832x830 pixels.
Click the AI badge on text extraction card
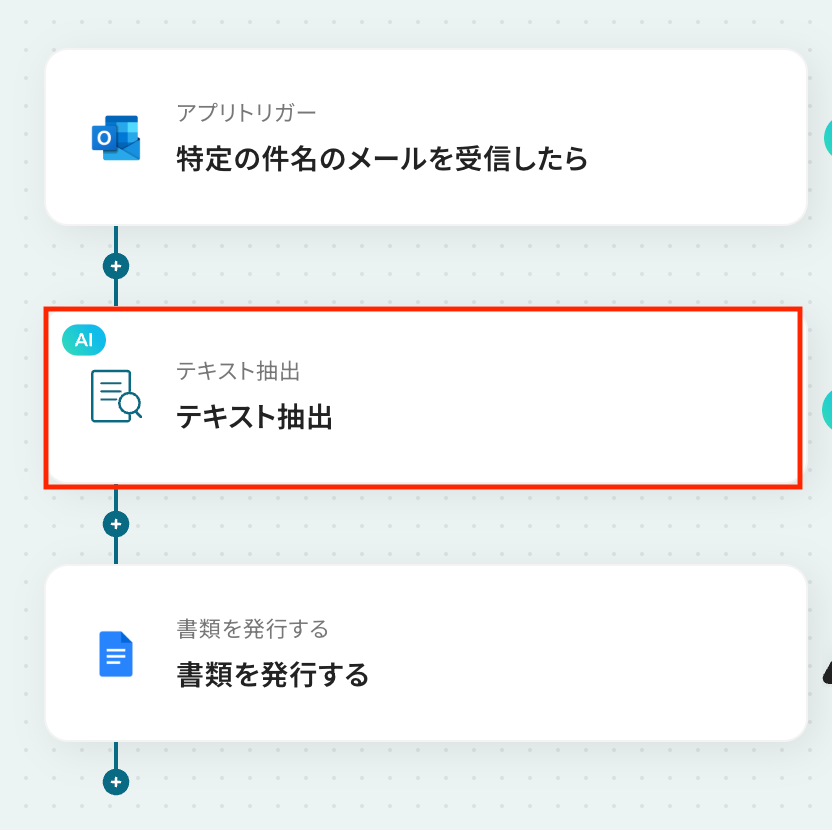(x=84, y=340)
